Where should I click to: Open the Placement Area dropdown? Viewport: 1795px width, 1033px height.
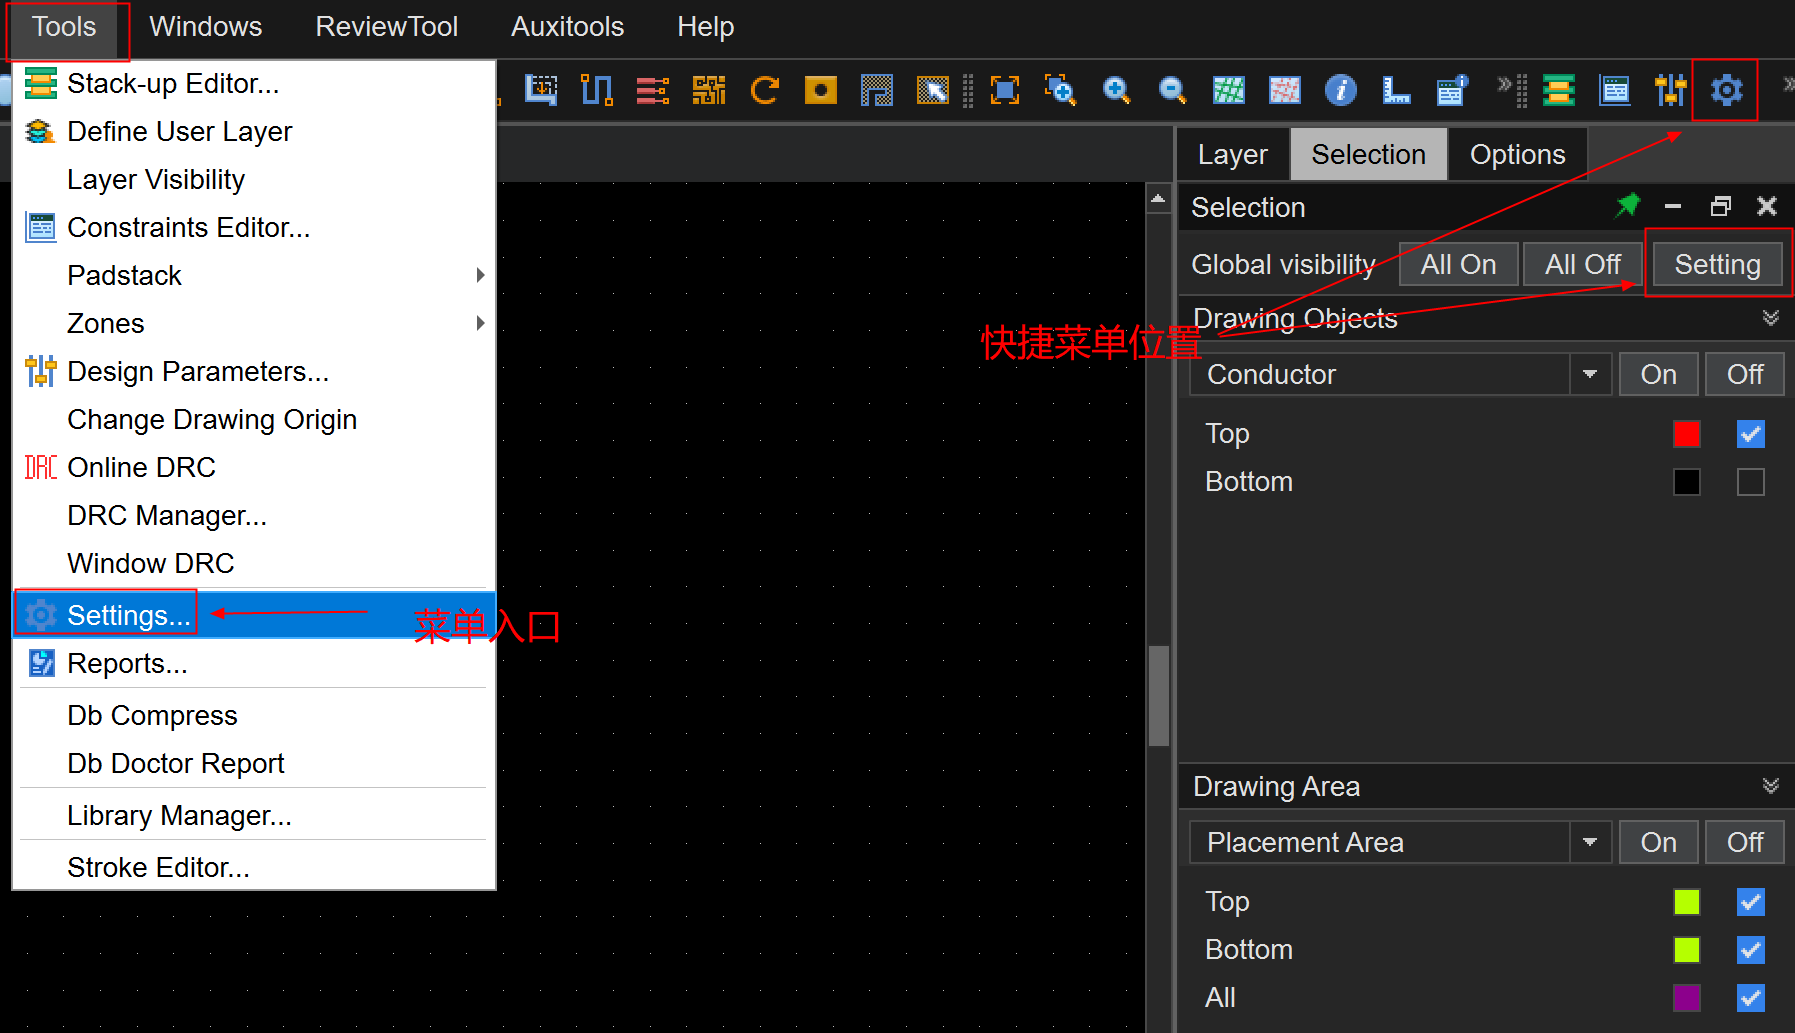point(1589,842)
